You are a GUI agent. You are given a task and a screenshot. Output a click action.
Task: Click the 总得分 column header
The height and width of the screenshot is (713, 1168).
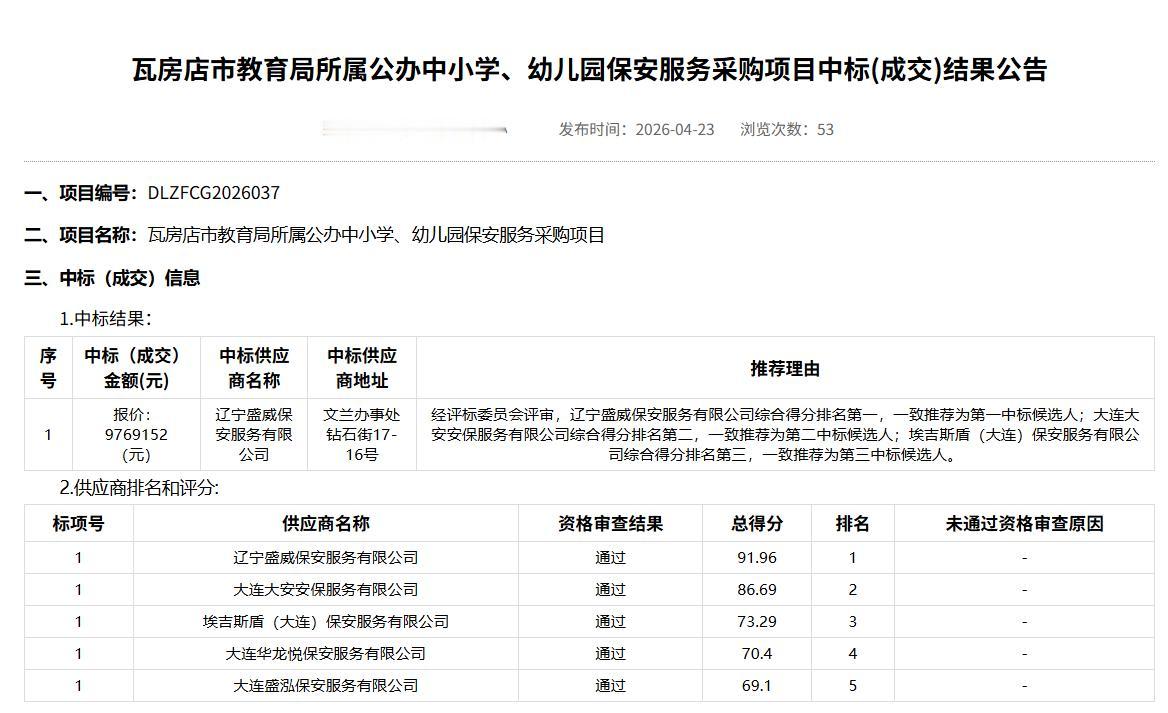757,523
